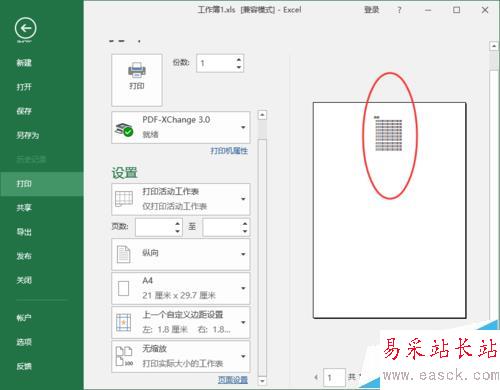Click the settings panel scroll-down arrow

coord(262,380)
